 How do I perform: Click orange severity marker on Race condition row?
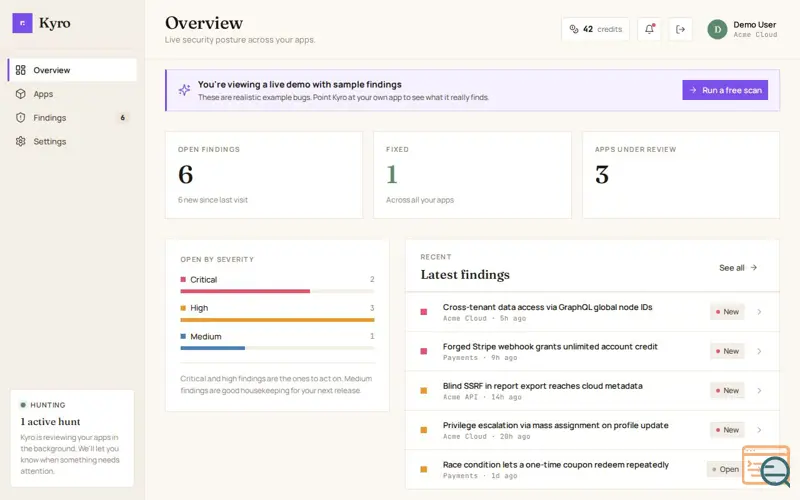point(423,469)
